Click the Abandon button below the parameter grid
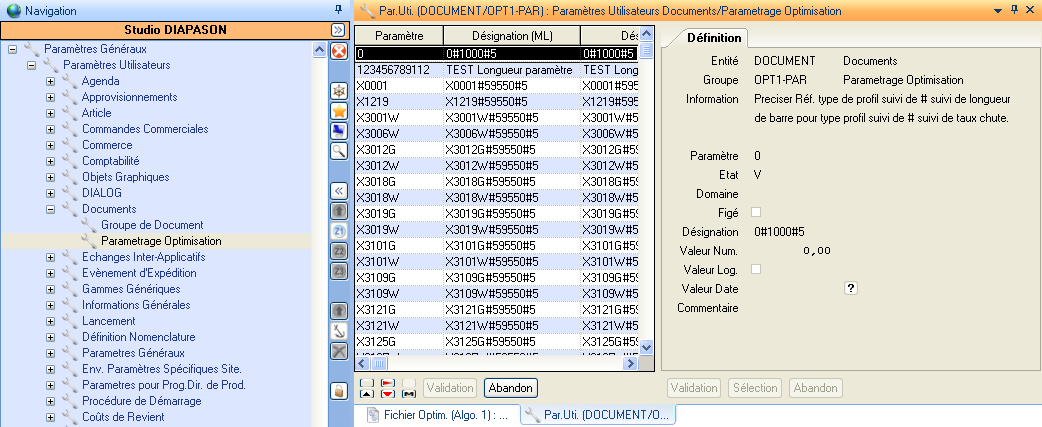This screenshot has height=427, width=1042. click(511, 387)
